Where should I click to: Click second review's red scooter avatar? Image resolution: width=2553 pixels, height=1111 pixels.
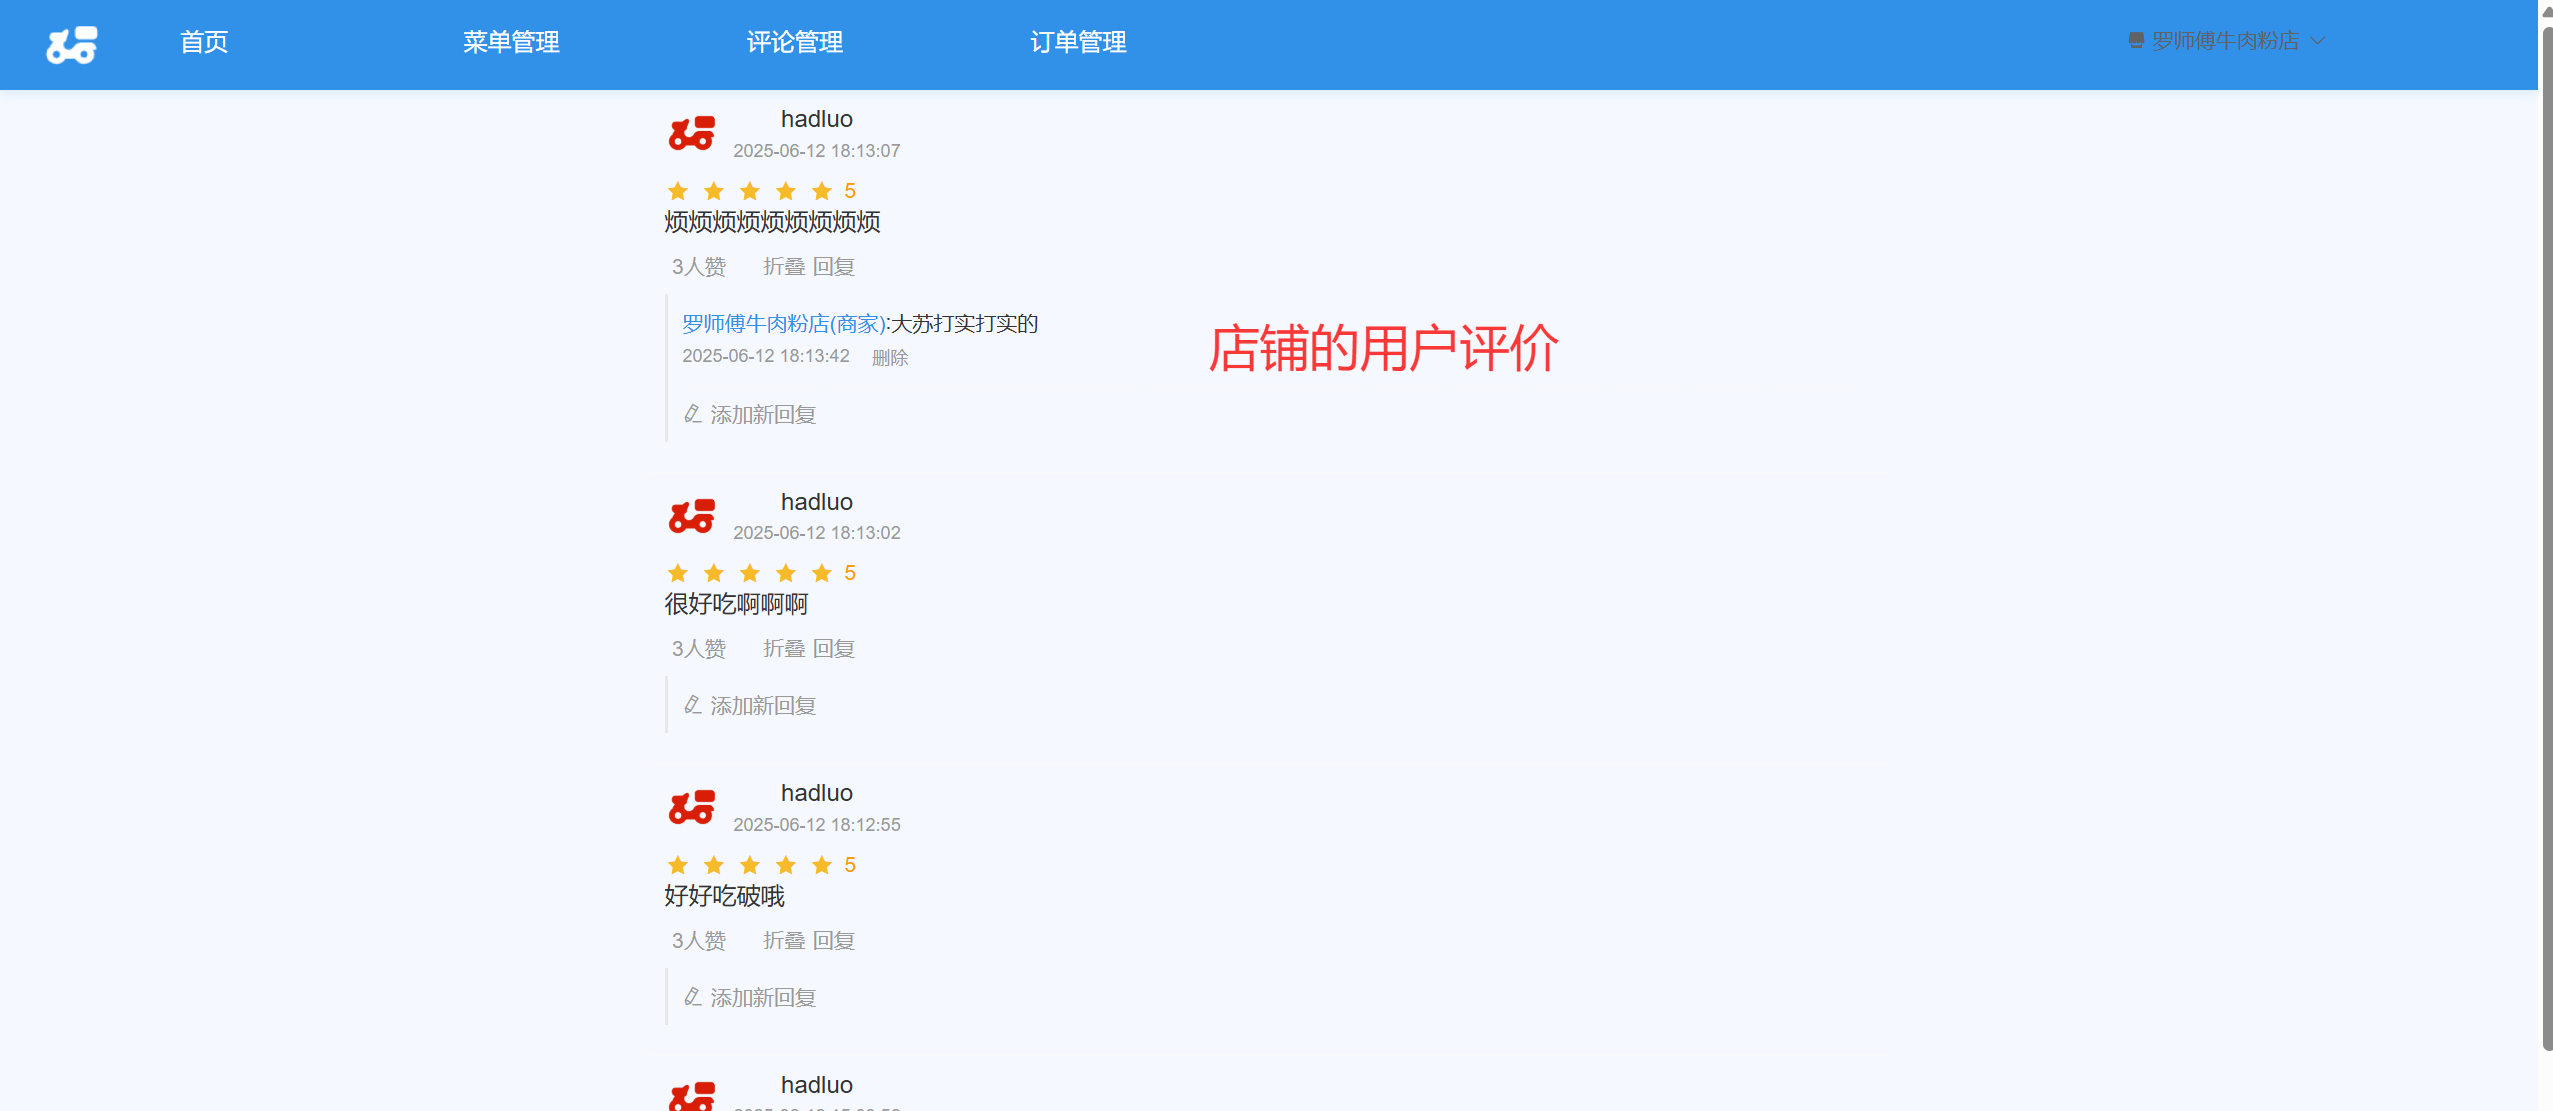click(692, 516)
